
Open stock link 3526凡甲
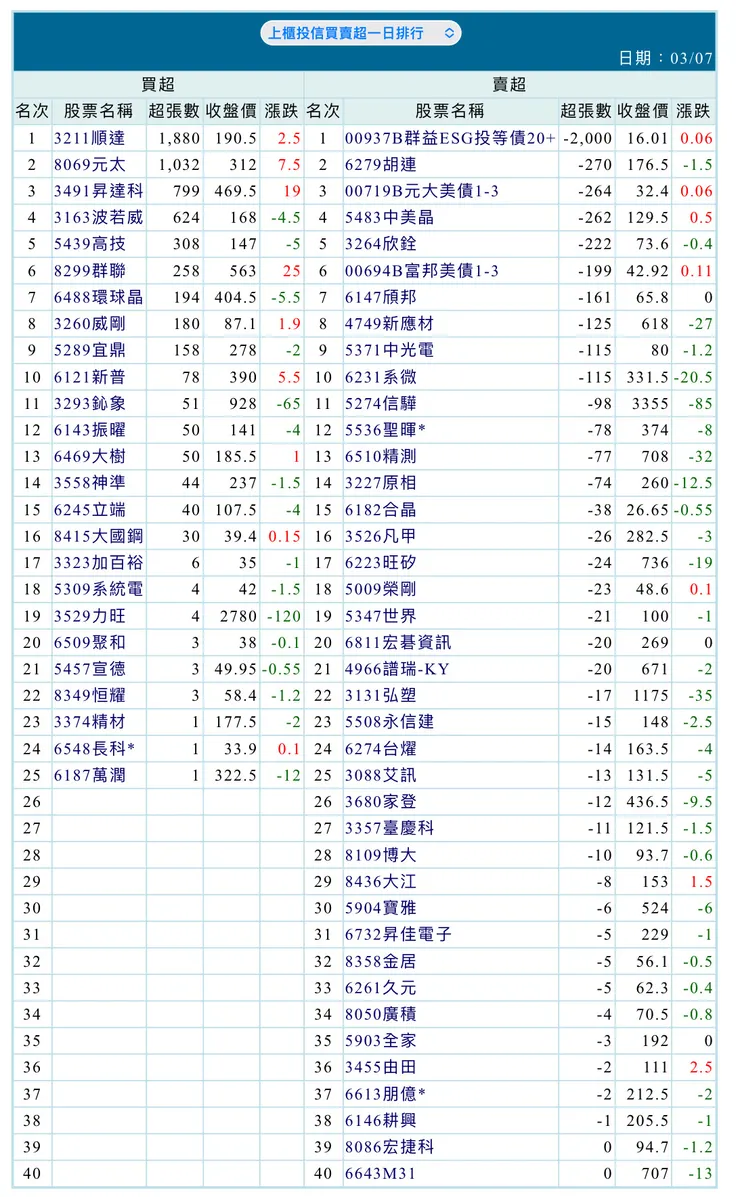coord(380,536)
